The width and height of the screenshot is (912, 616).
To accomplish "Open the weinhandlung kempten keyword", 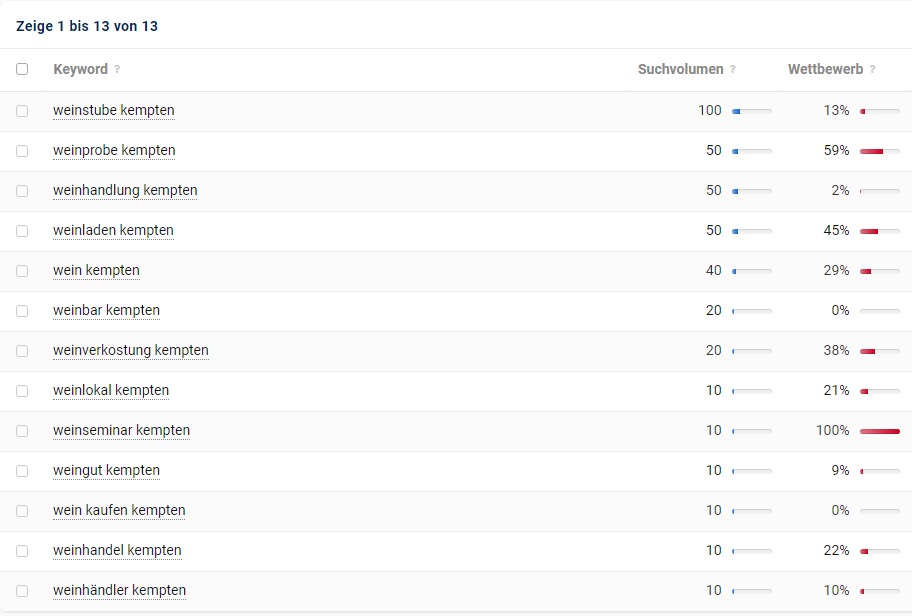I will pyautogui.click(x=125, y=191).
